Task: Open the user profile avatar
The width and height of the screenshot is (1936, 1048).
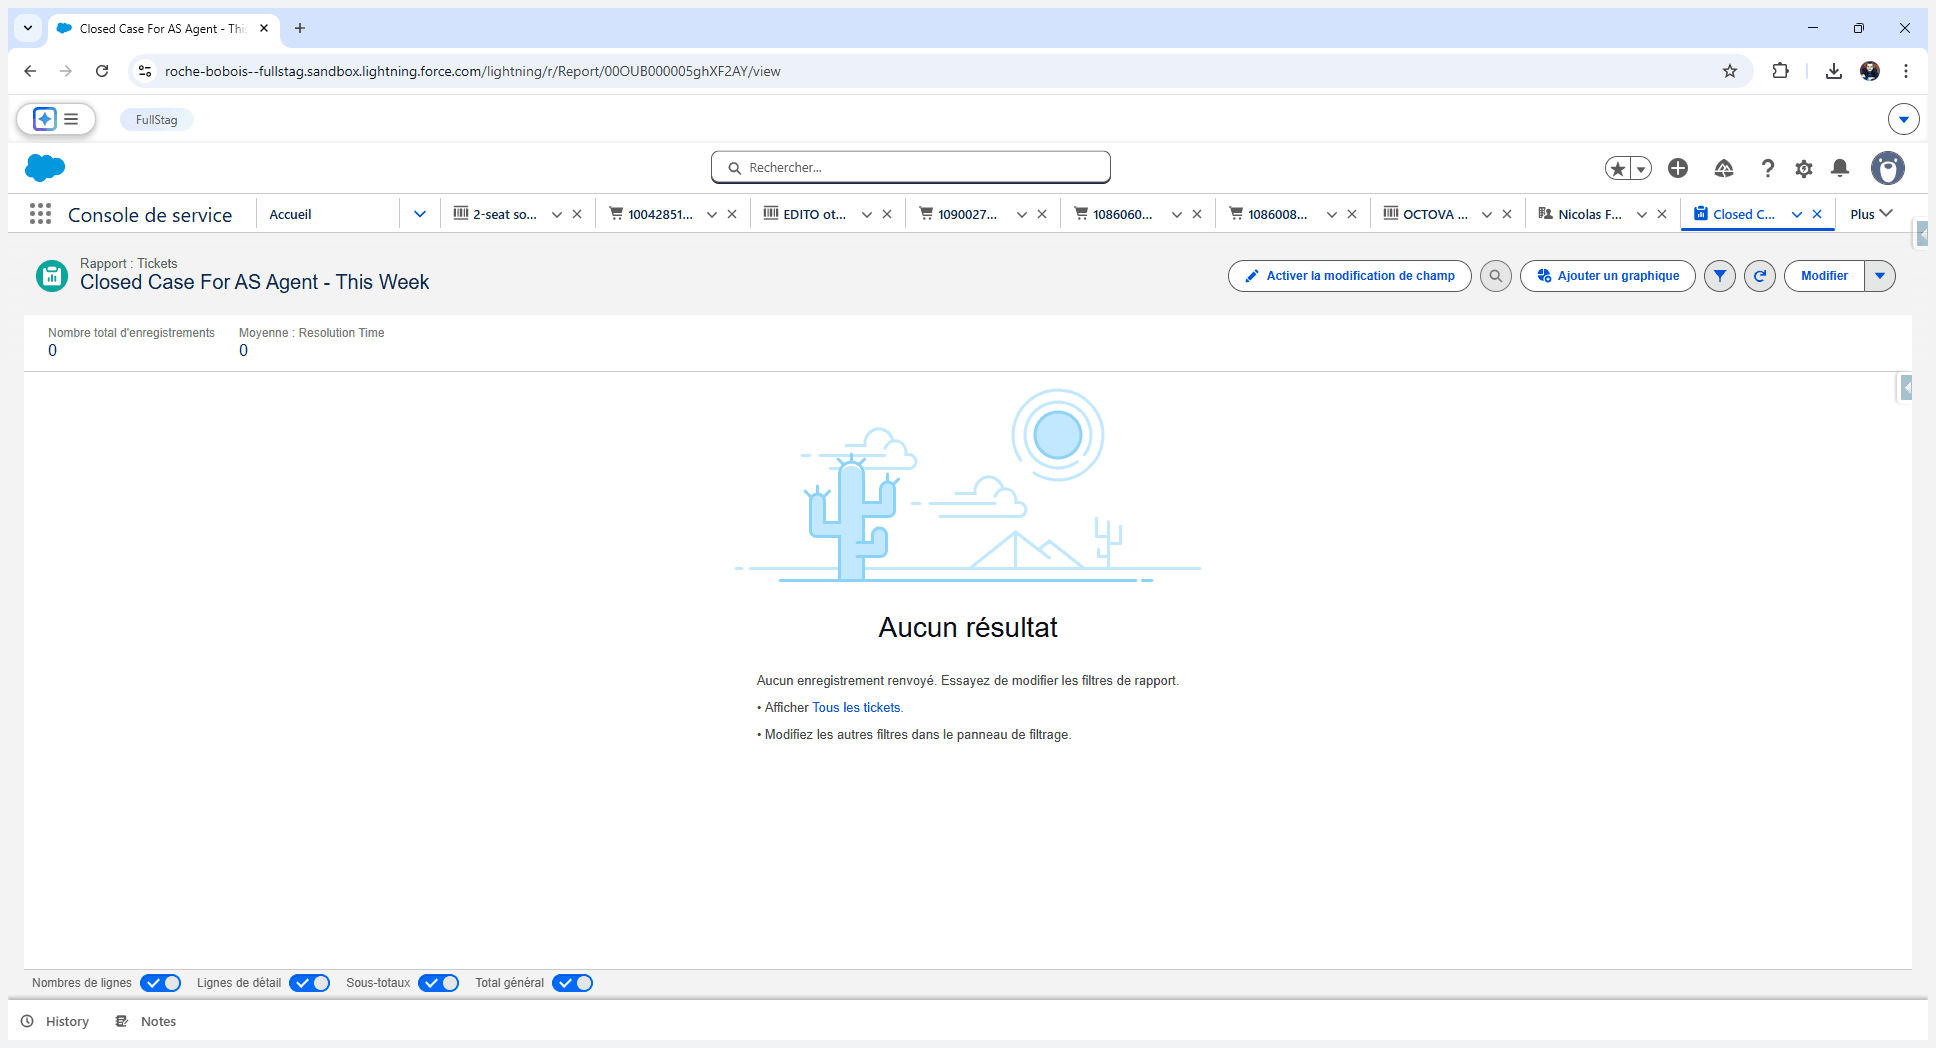Action: (x=1888, y=168)
